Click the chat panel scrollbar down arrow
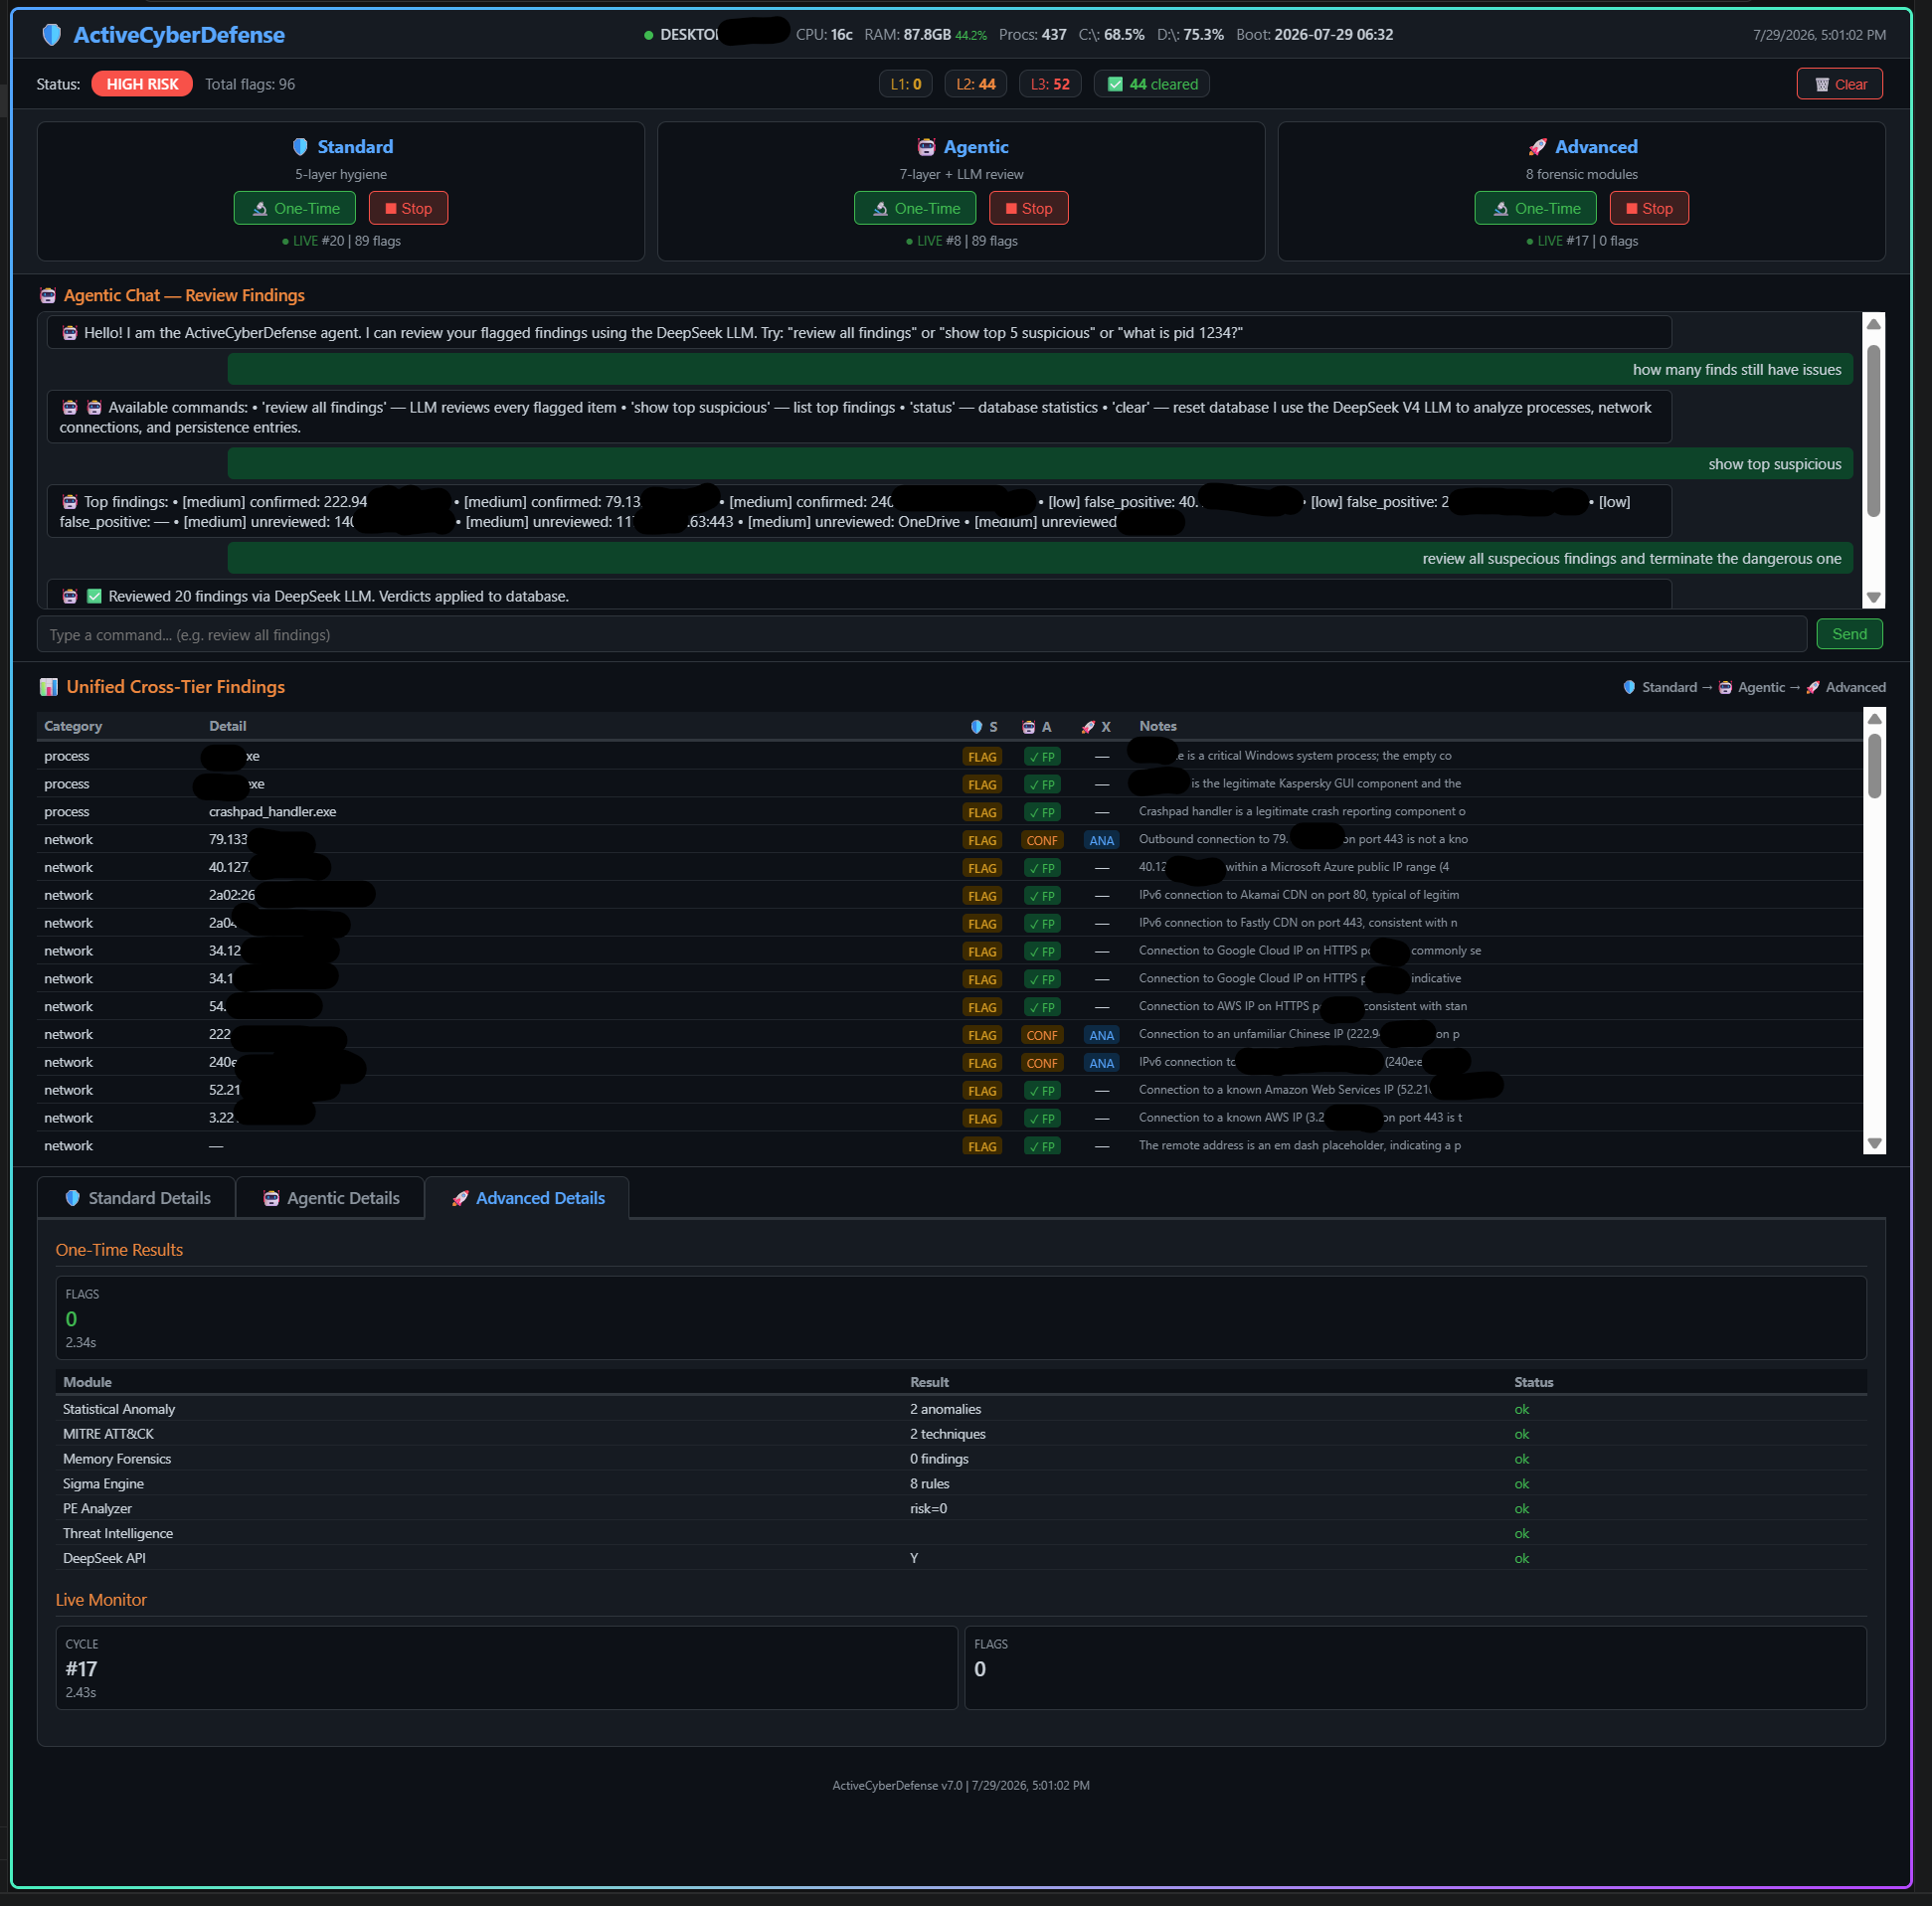 click(x=1874, y=598)
